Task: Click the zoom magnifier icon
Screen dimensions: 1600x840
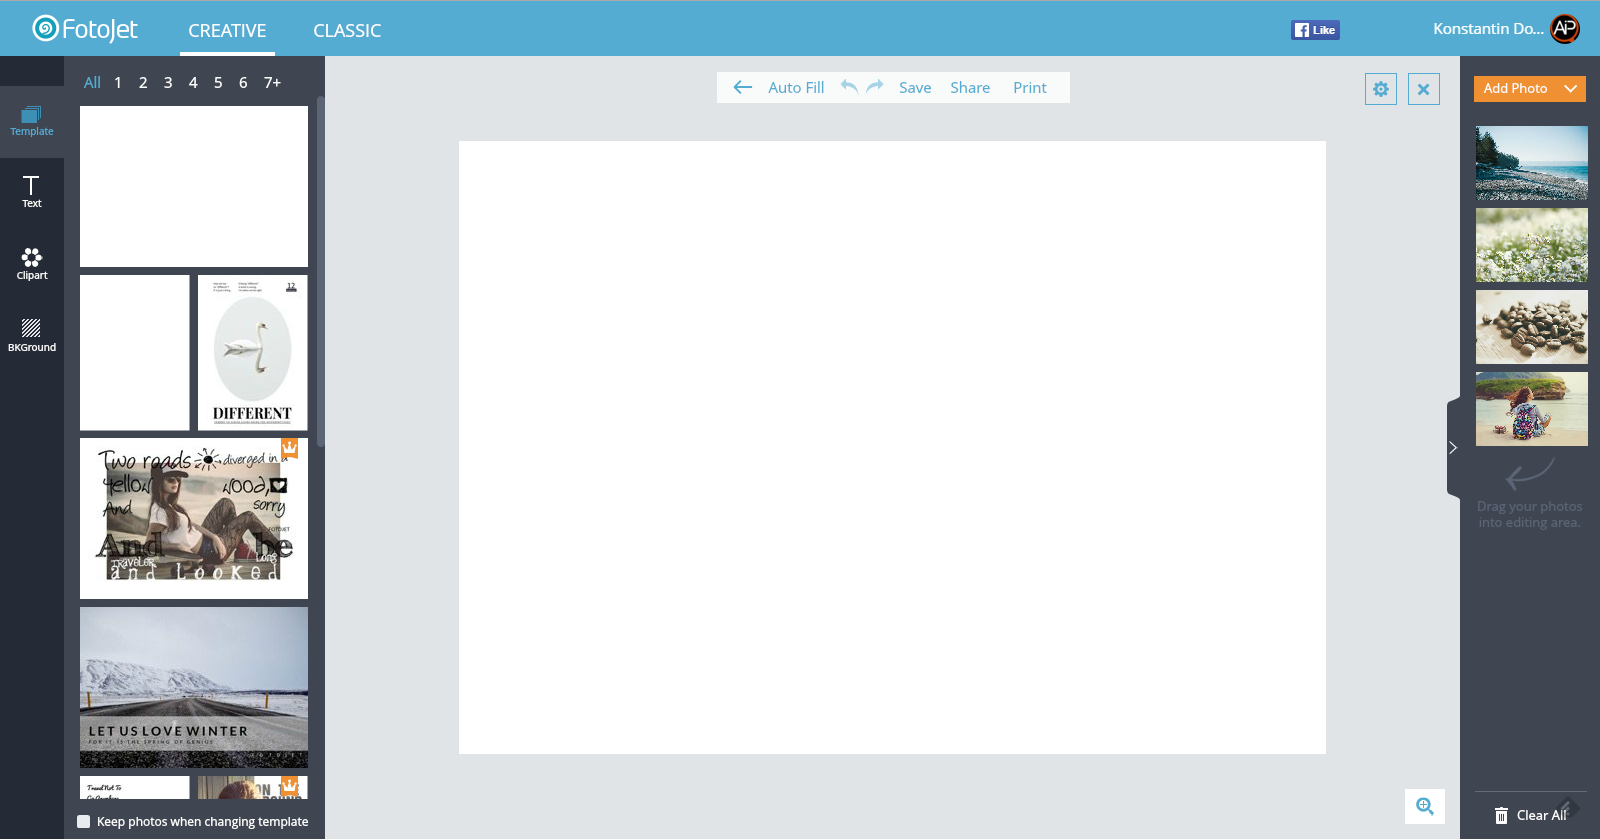Action: pos(1425,806)
